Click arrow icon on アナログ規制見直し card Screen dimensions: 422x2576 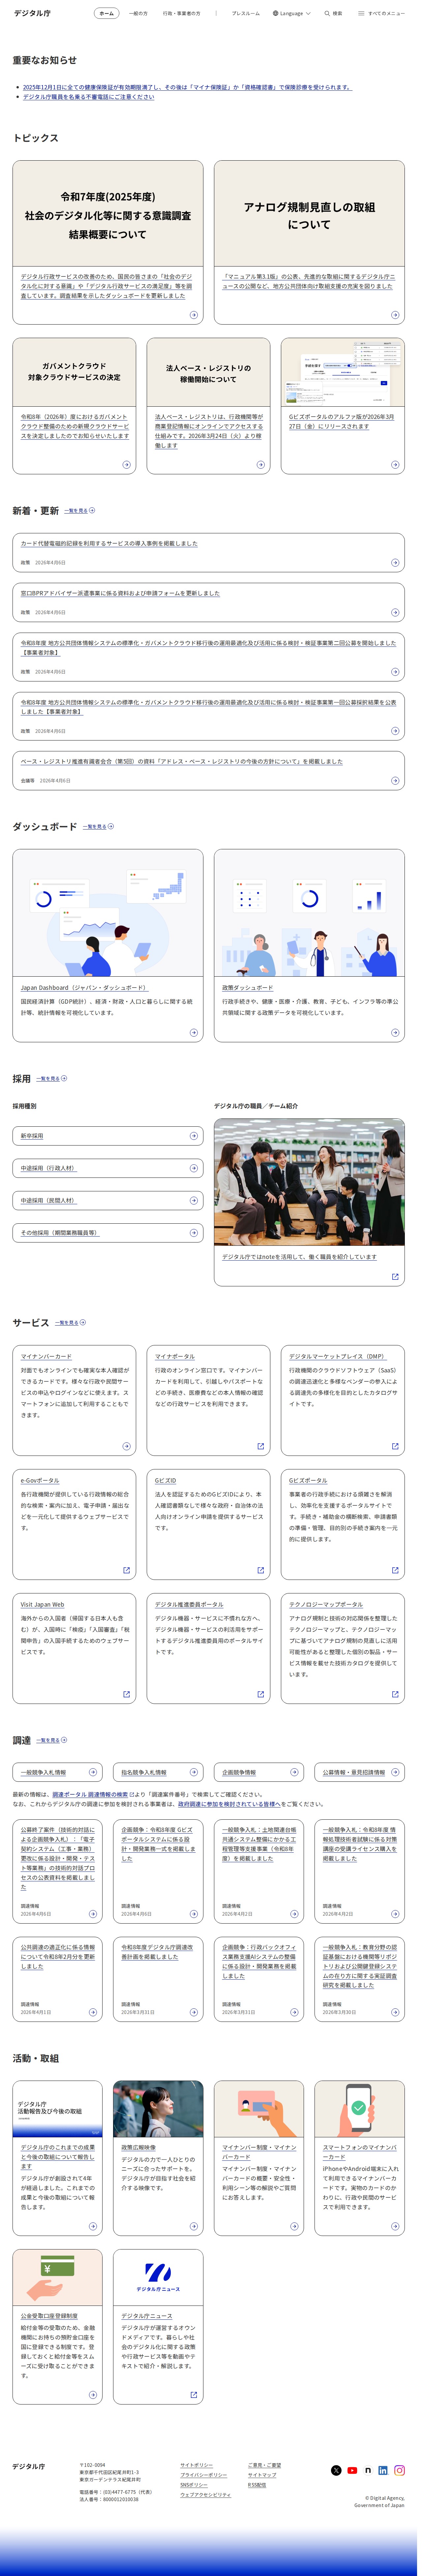tap(395, 315)
